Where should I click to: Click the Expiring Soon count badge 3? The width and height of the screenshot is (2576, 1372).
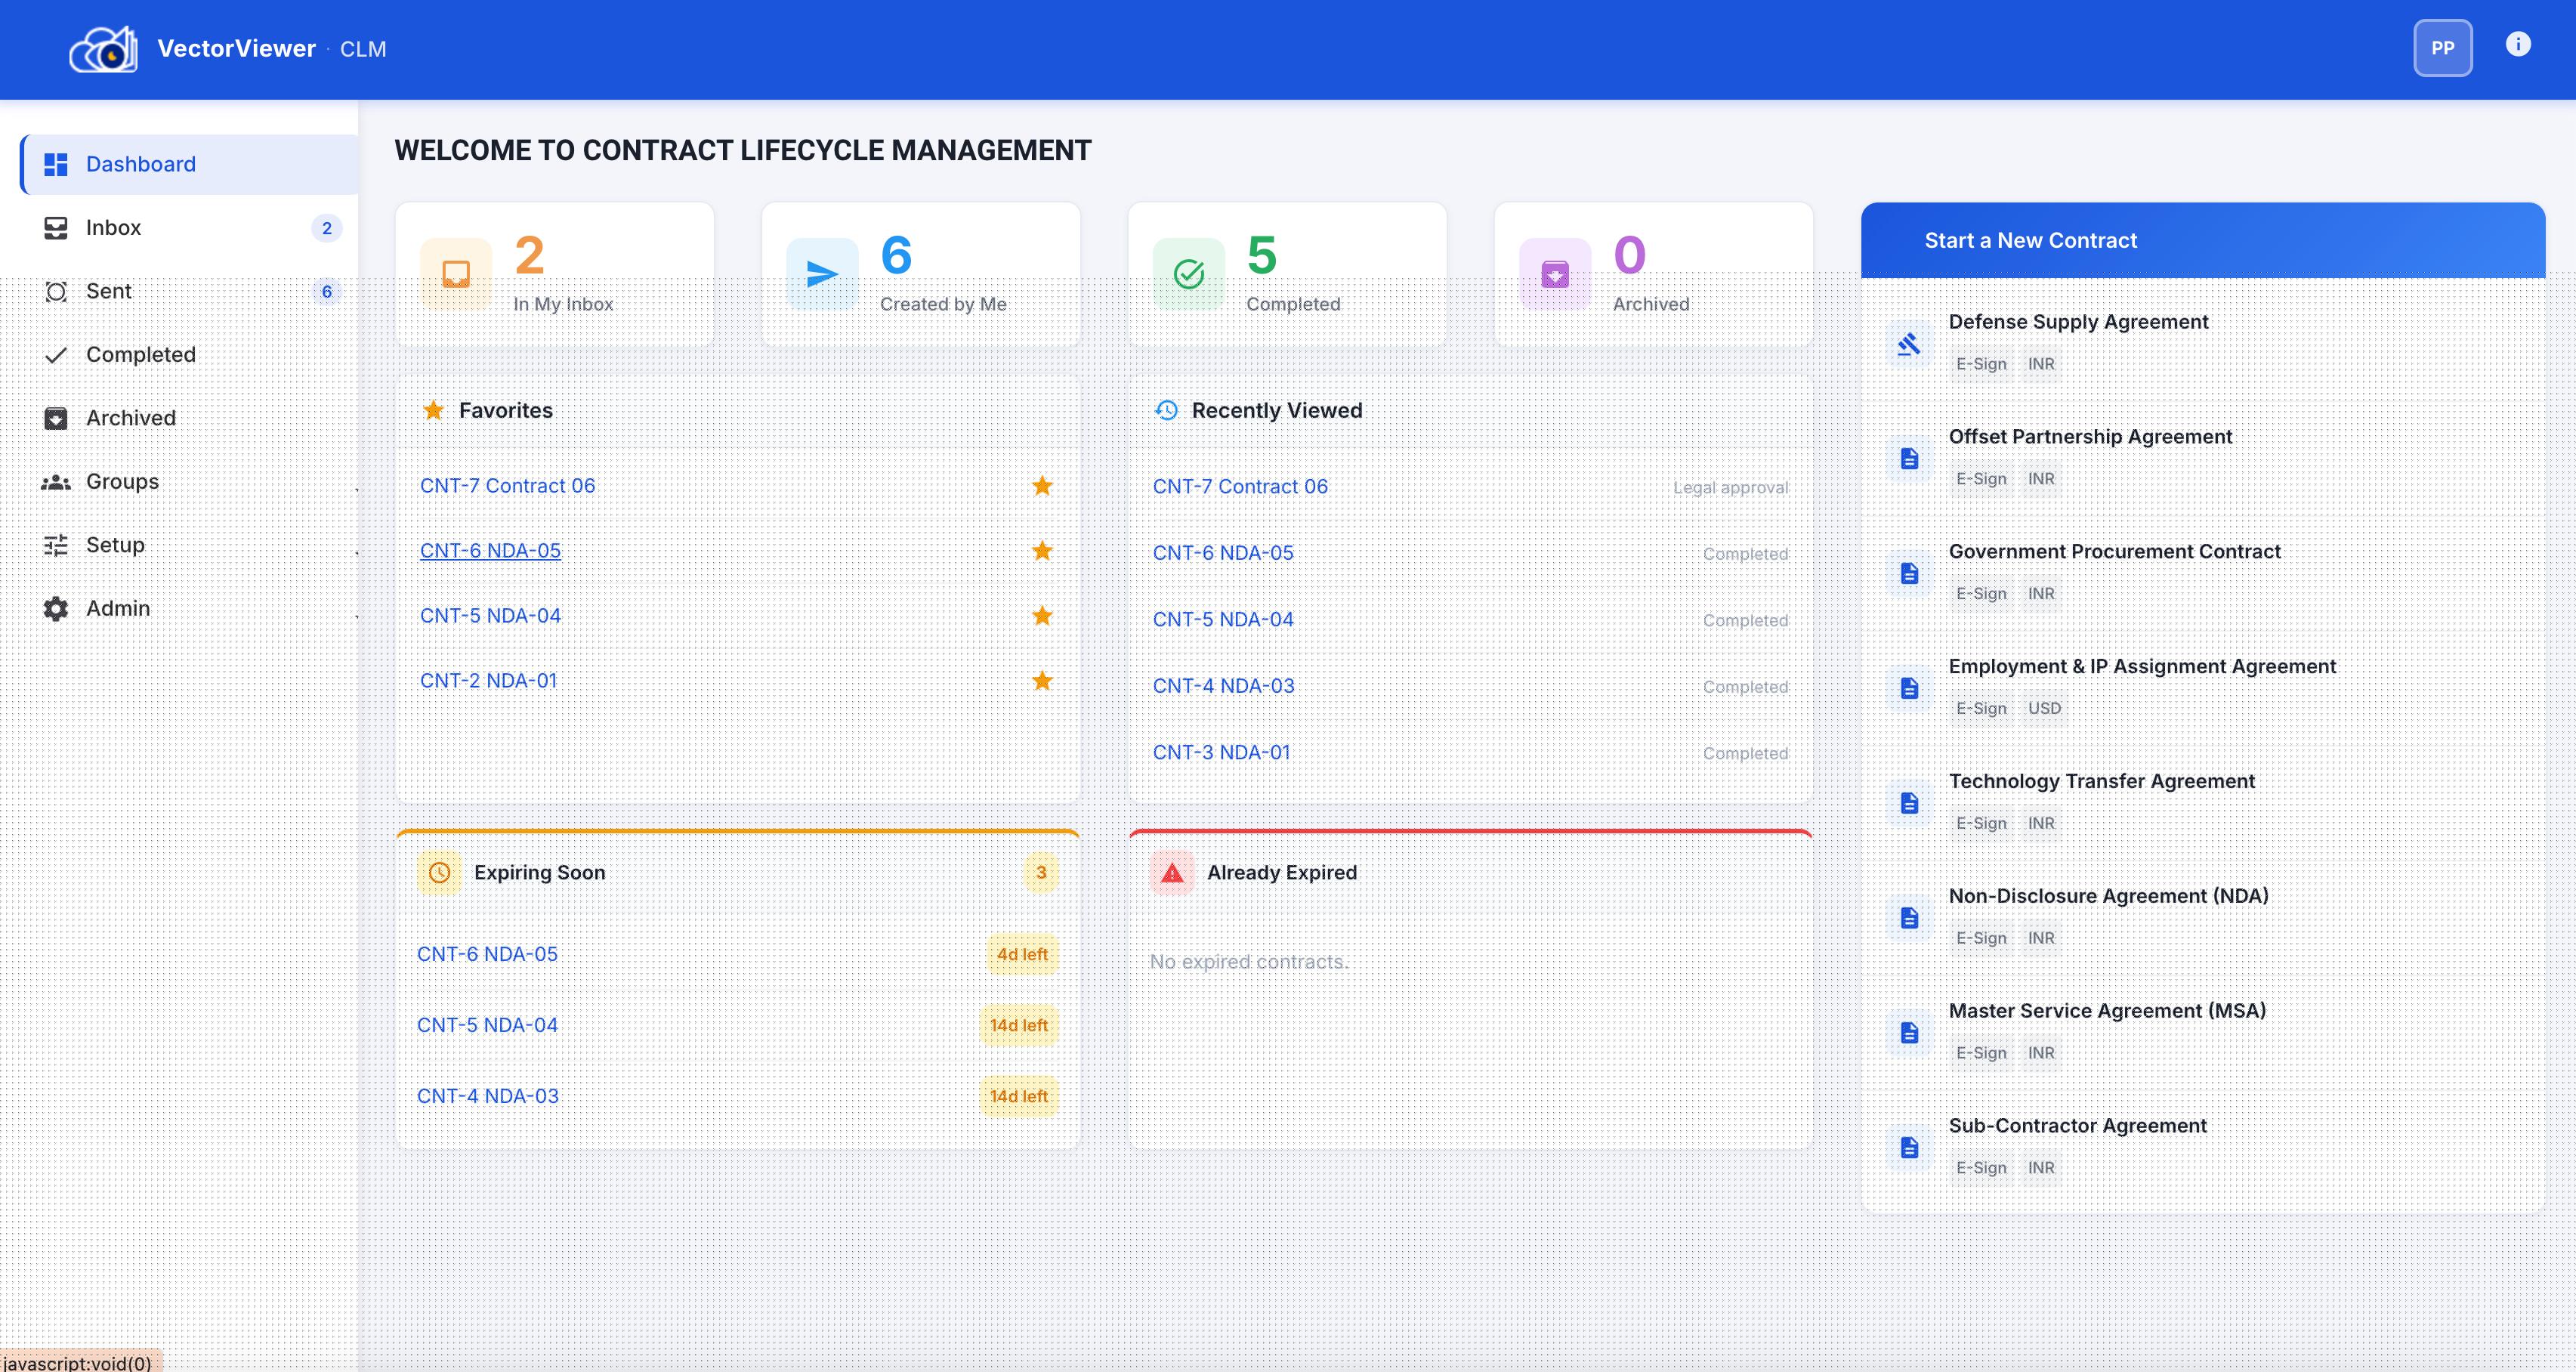pos(1041,873)
